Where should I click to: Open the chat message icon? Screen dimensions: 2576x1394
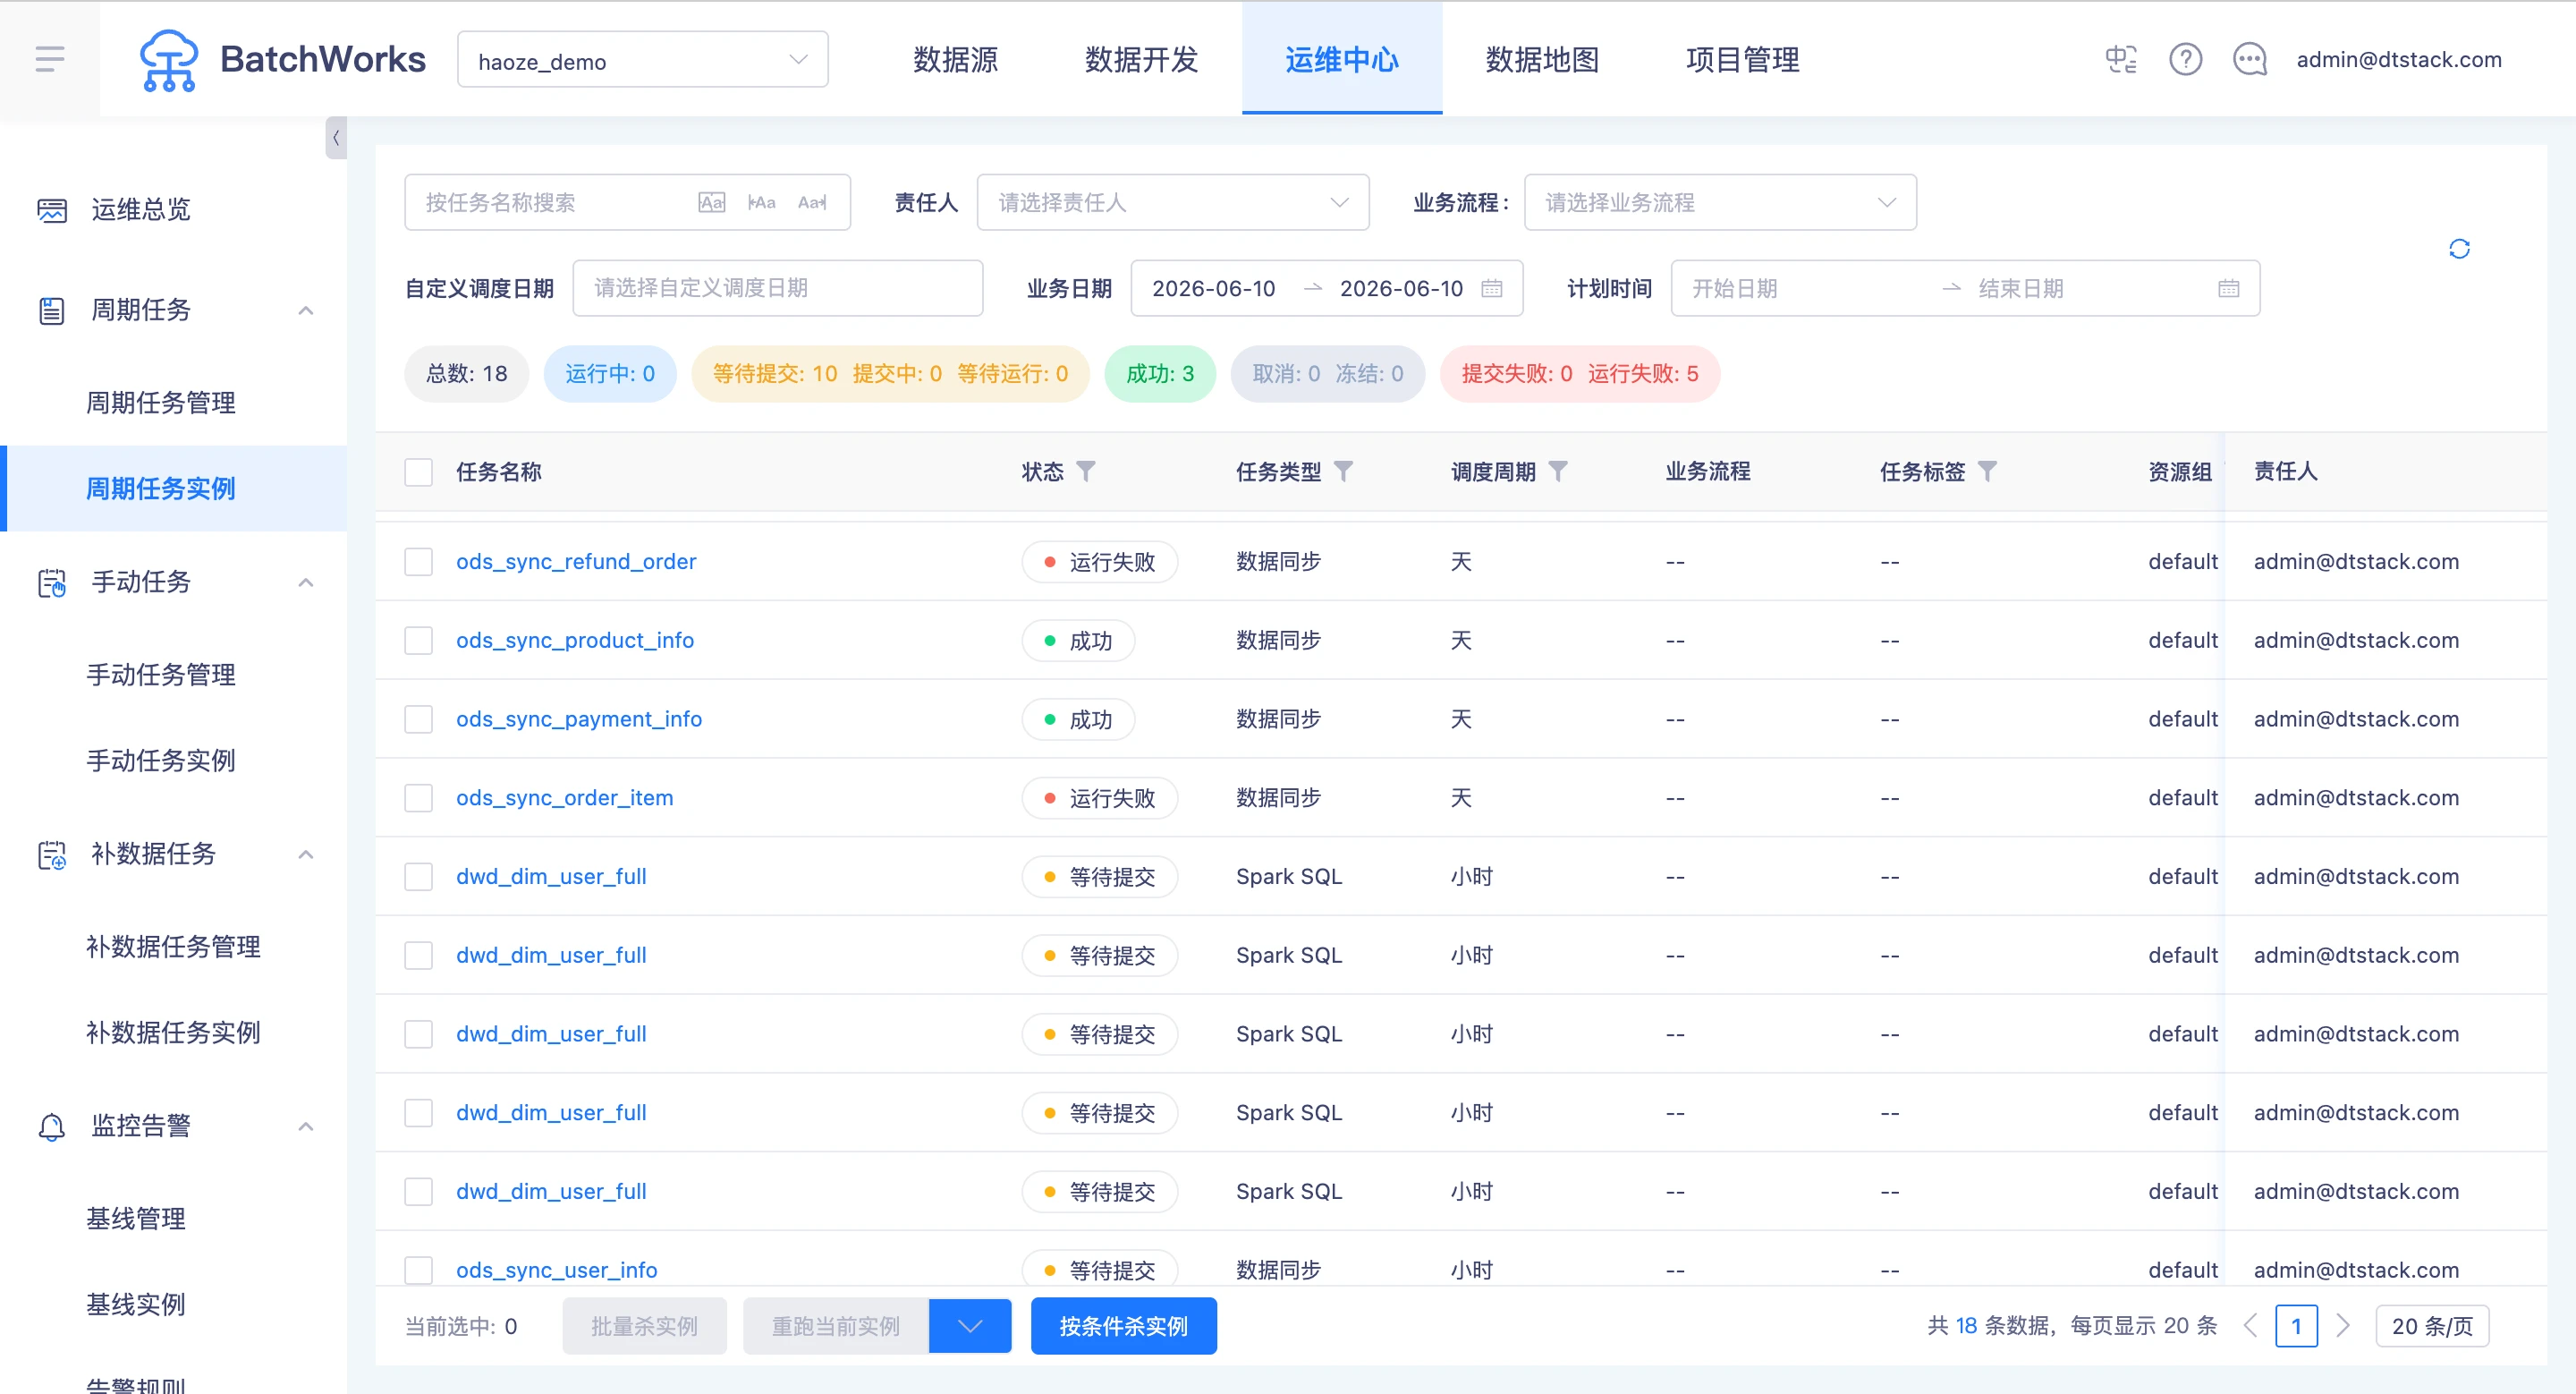pos(2250,60)
